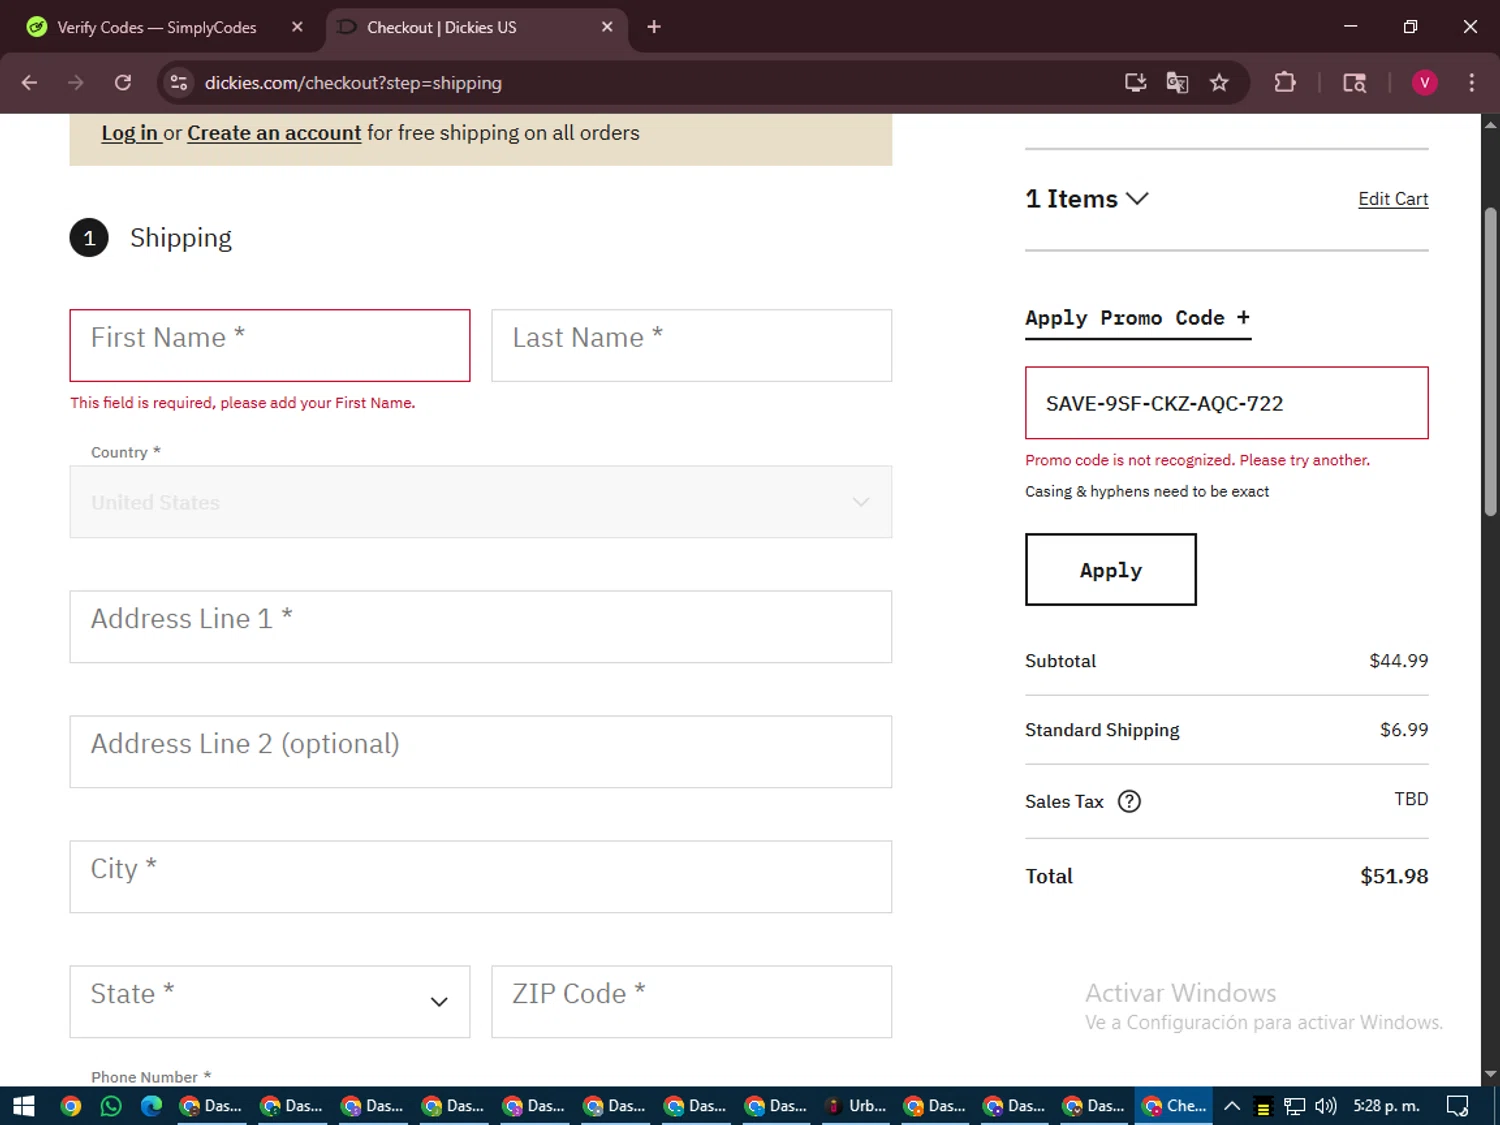
Task: Open the Country dropdown
Action: 481,502
